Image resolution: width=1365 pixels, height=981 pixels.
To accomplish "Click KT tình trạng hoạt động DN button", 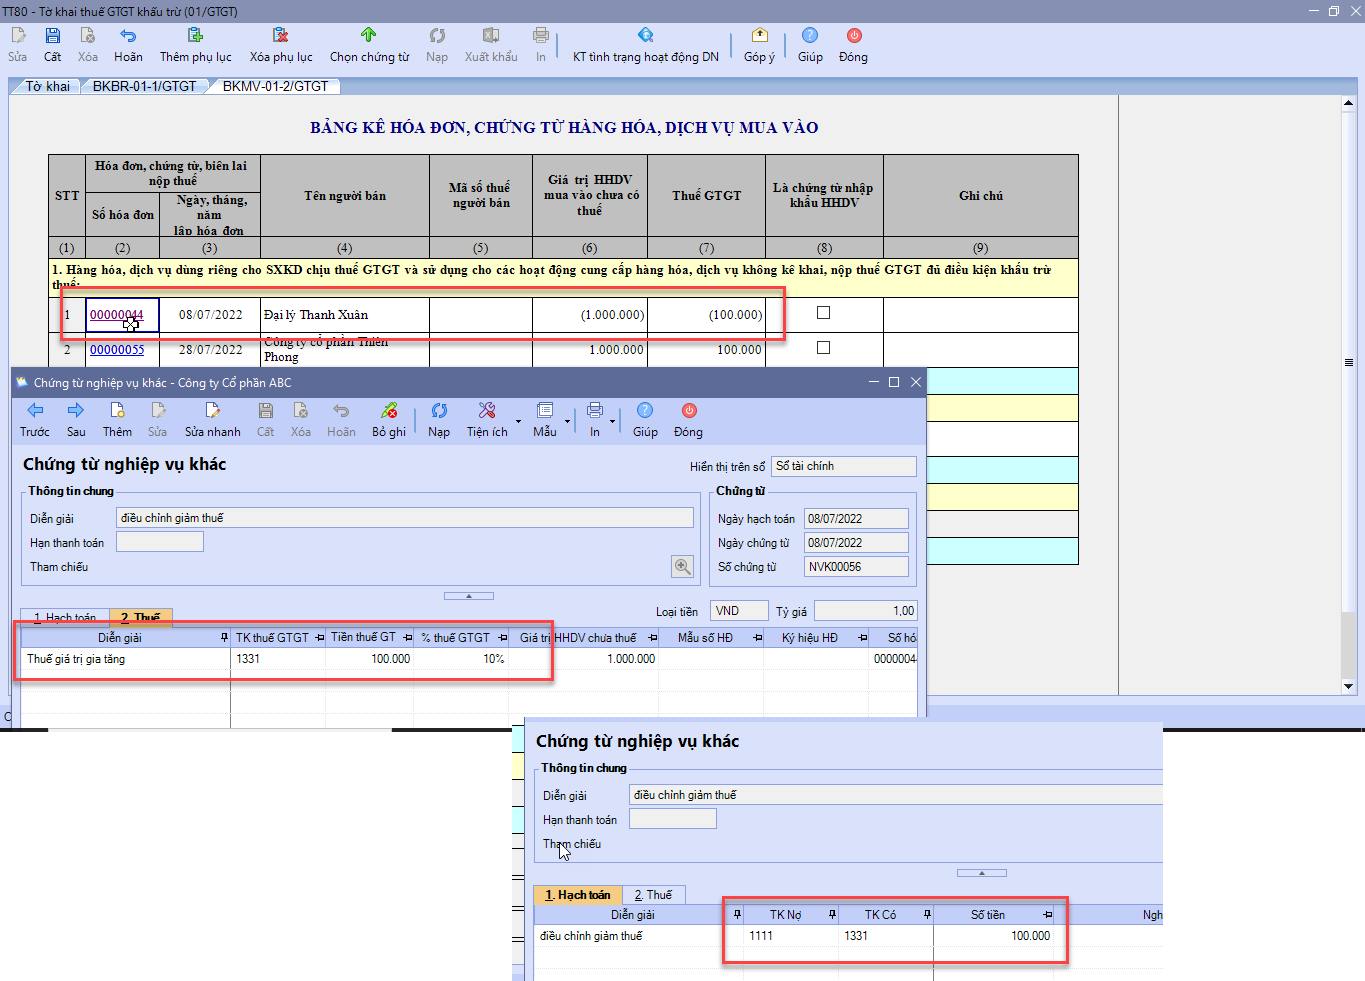I will (645, 45).
